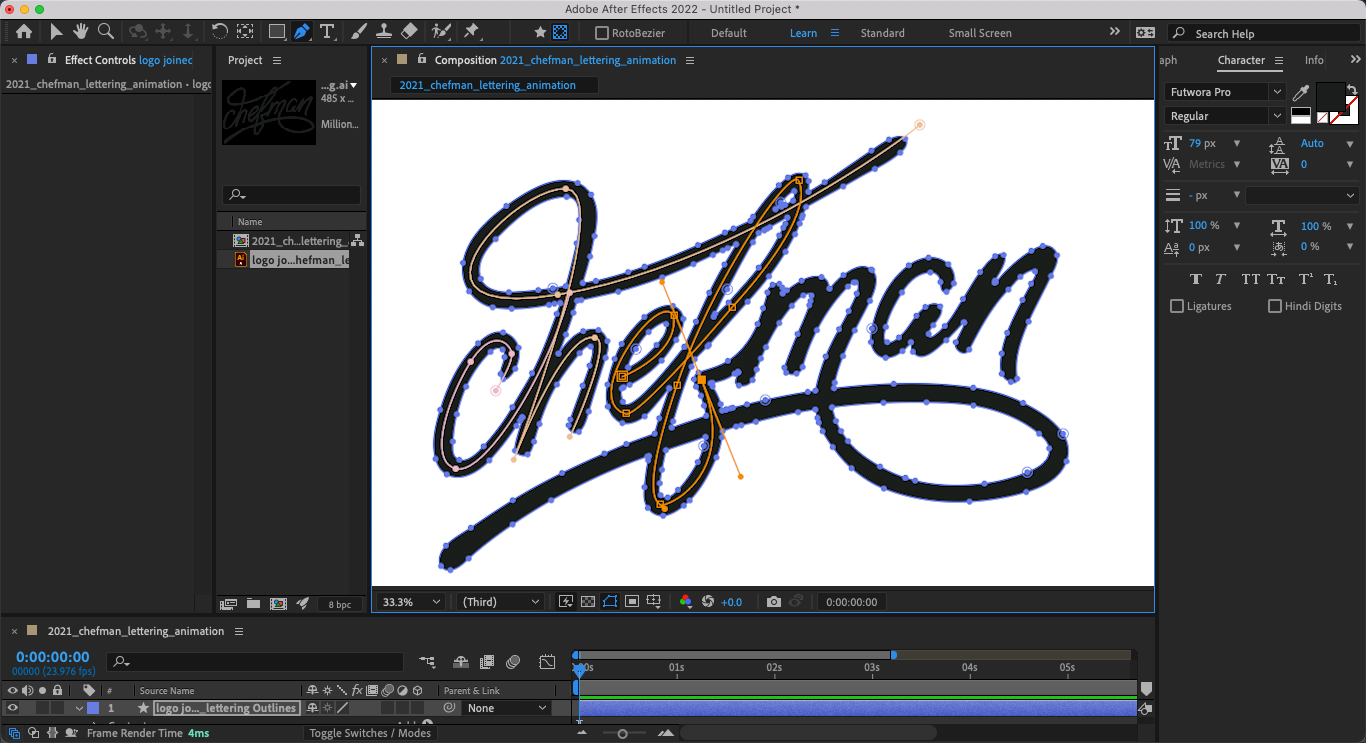Click the Project panel search field
Viewport: 1366px width, 743px height.
(291, 195)
